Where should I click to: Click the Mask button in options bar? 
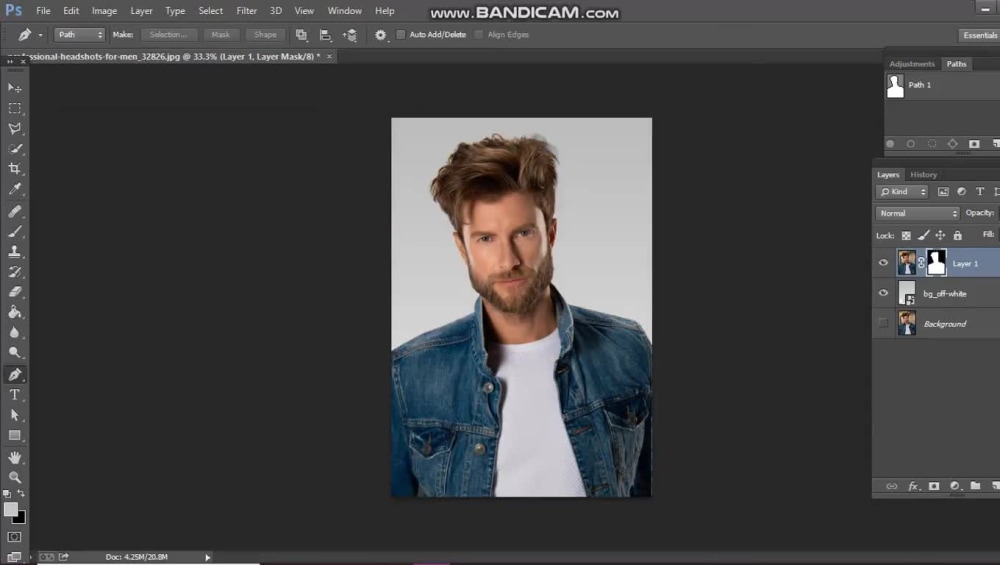point(221,34)
